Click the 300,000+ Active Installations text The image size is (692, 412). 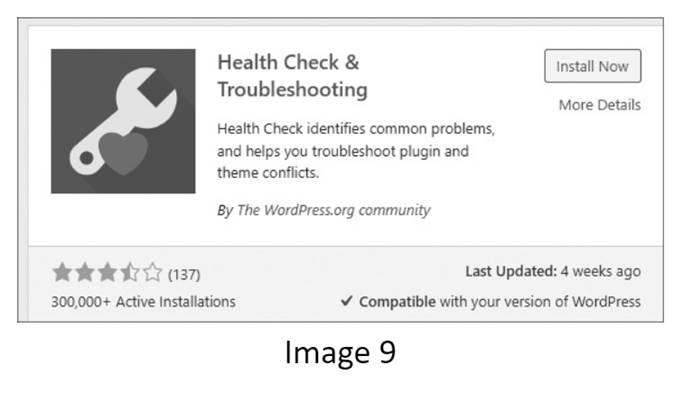(143, 302)
